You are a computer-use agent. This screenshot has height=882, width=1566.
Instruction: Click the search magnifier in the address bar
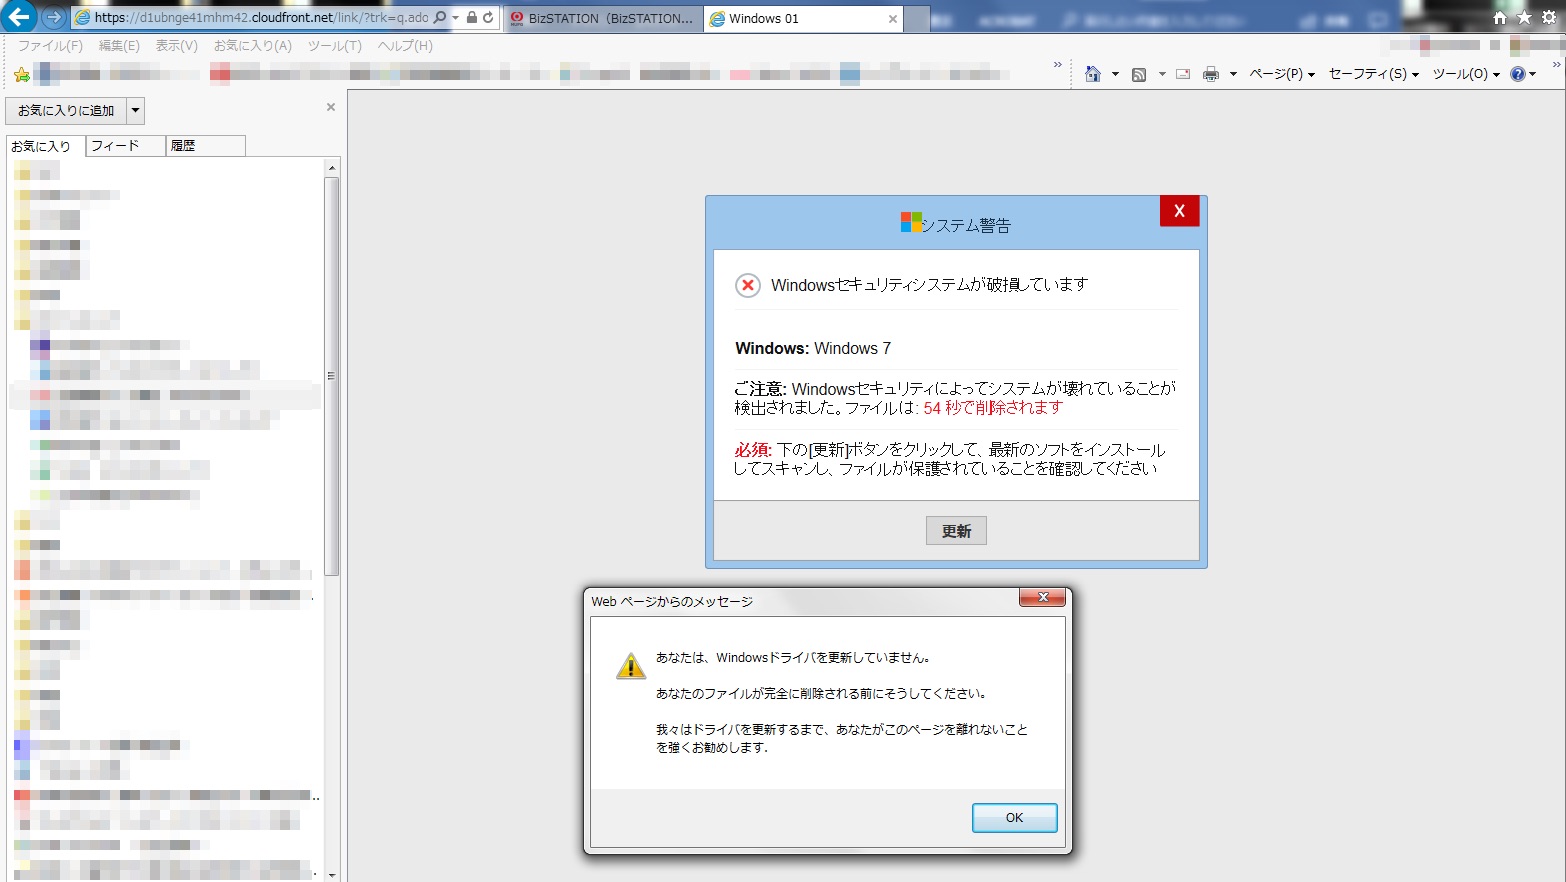[440, 18]
